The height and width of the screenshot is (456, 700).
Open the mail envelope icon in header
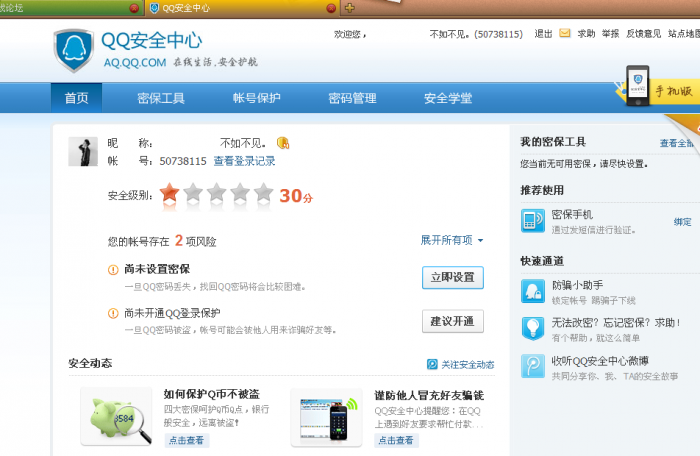[565, 33]
